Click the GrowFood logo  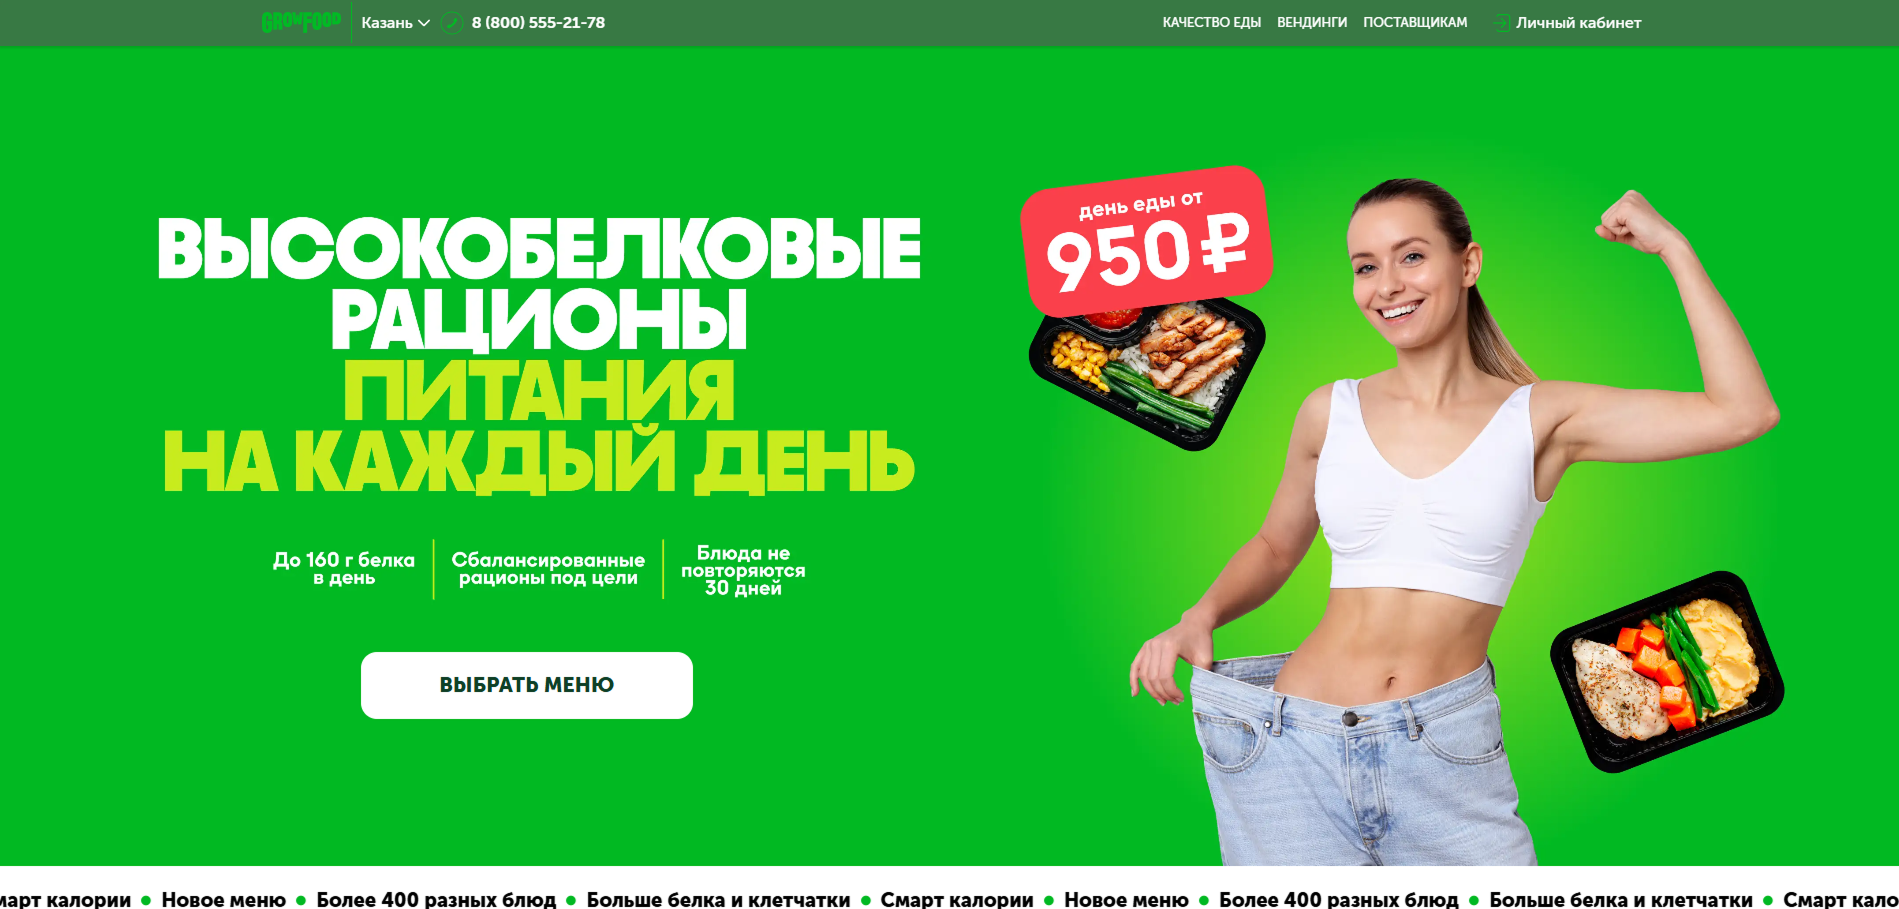click(301, 22)
